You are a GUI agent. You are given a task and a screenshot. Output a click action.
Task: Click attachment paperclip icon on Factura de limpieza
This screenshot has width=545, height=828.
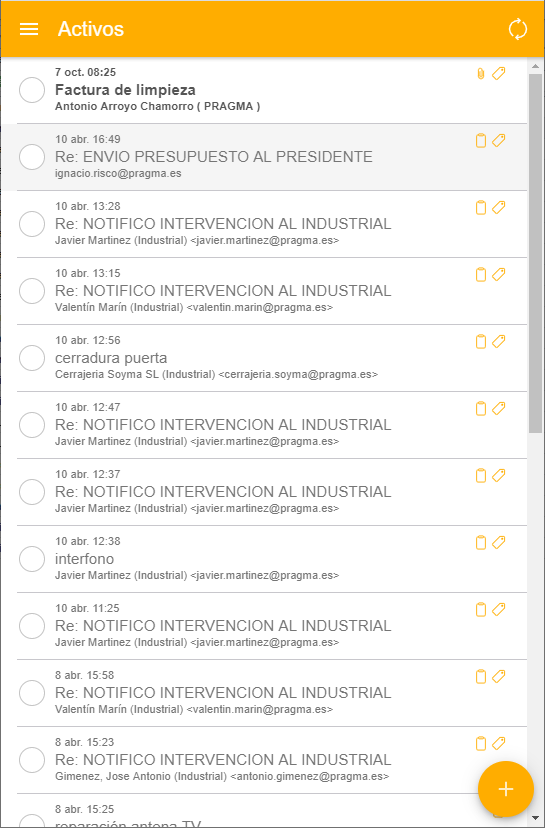[x=480, y=74]
